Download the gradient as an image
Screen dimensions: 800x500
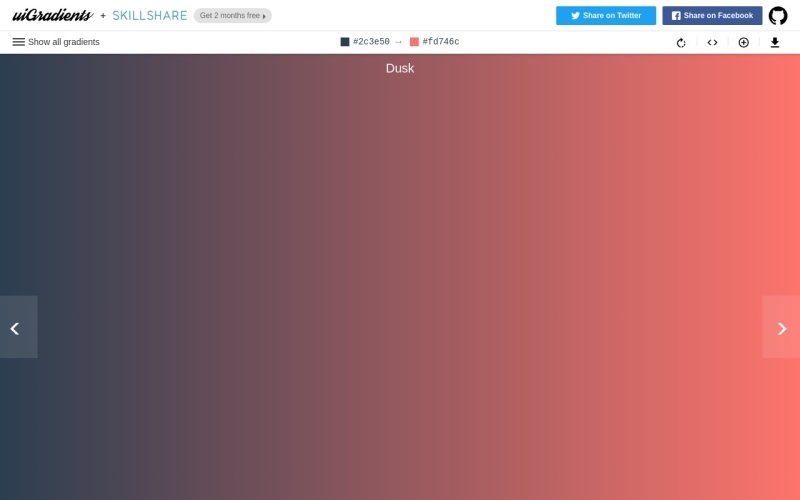click(x=774, y=42)
